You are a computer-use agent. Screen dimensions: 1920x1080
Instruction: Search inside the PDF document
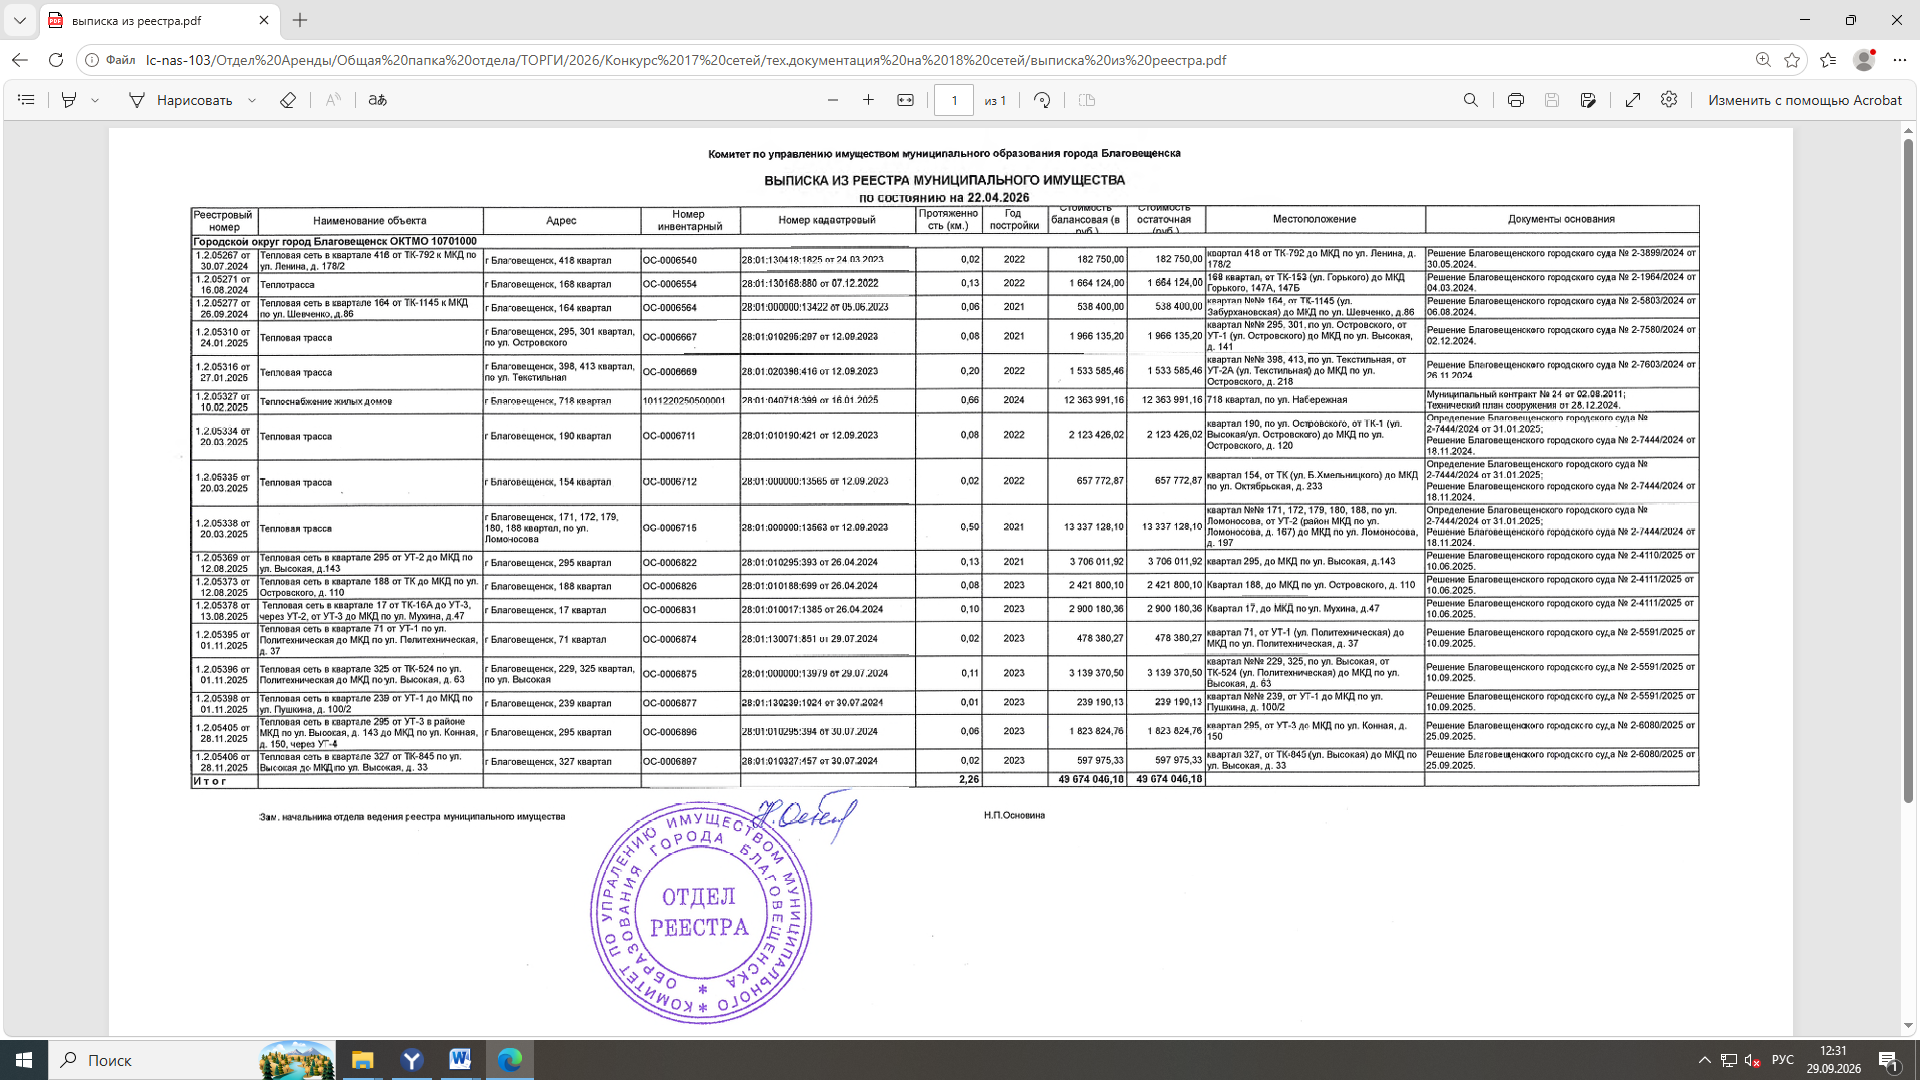coord(1471,100)
